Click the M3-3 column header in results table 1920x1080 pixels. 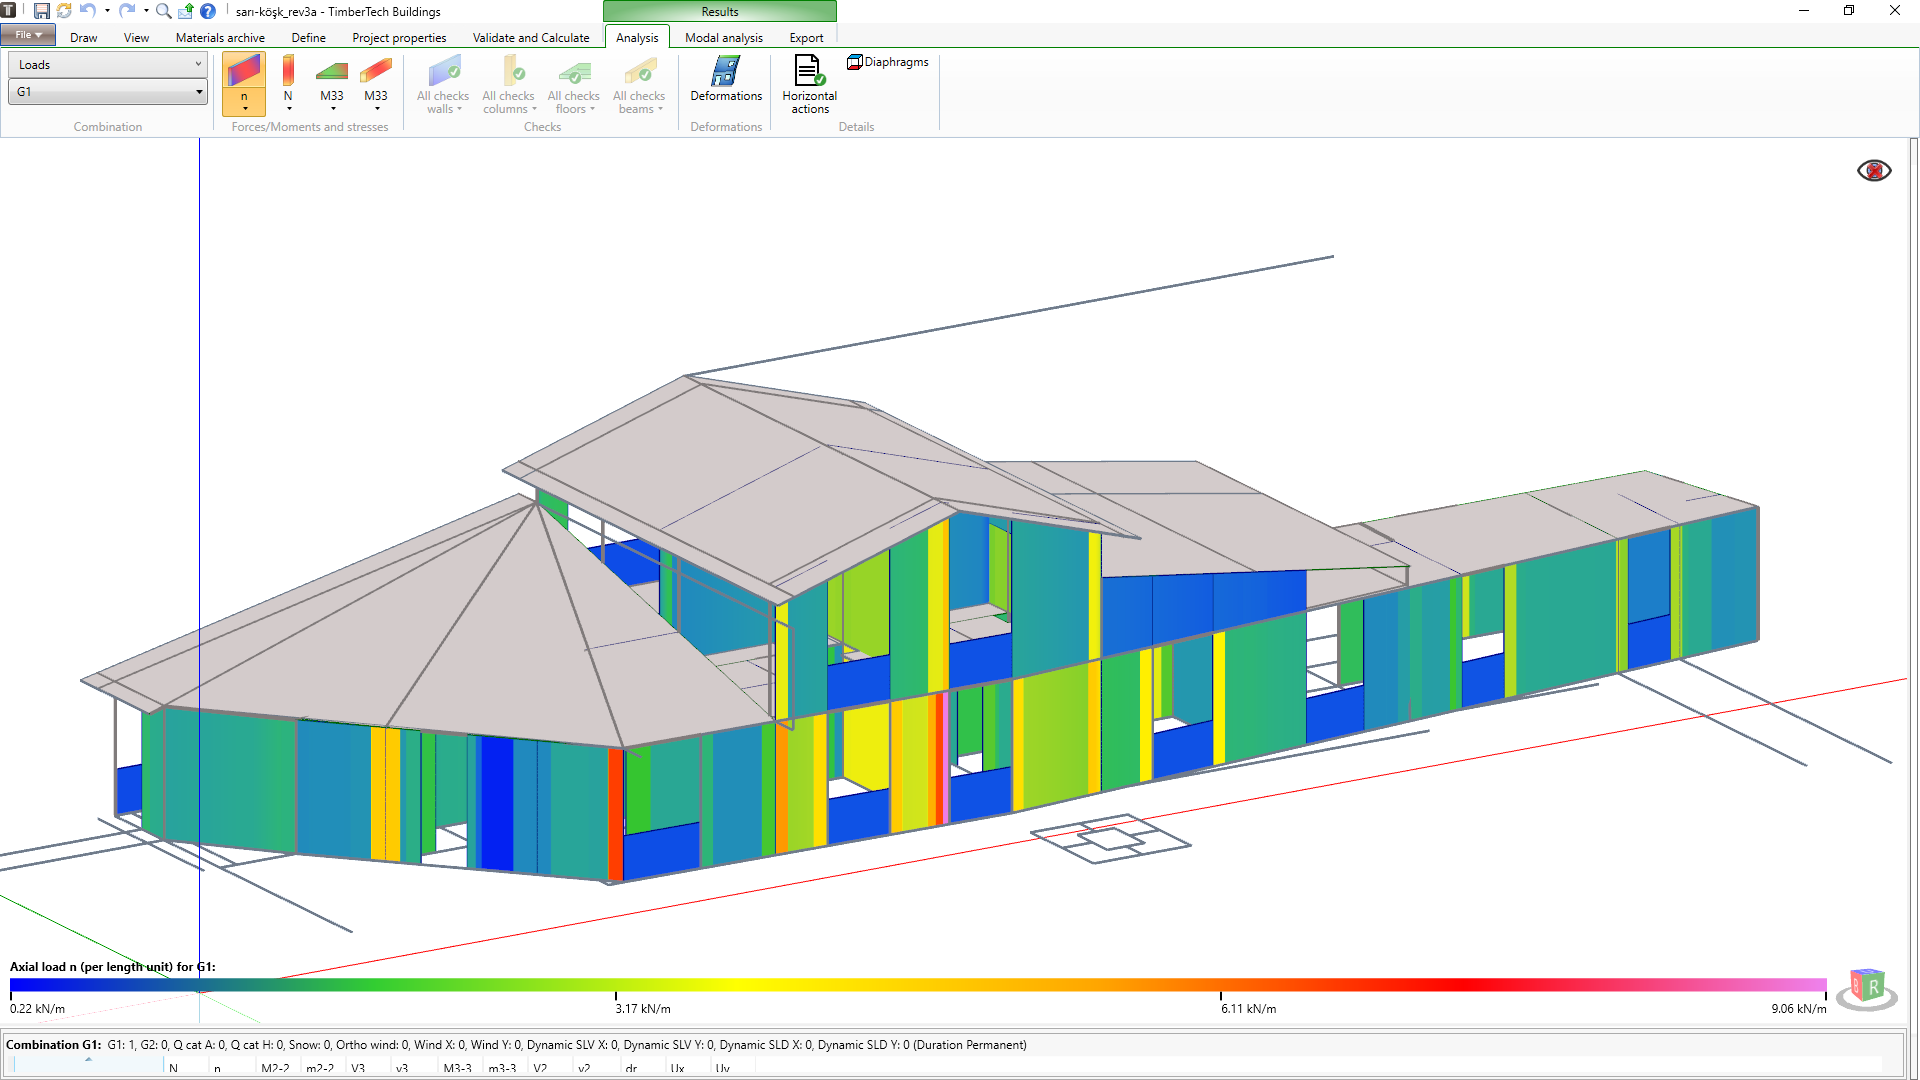click(457, 1068)
